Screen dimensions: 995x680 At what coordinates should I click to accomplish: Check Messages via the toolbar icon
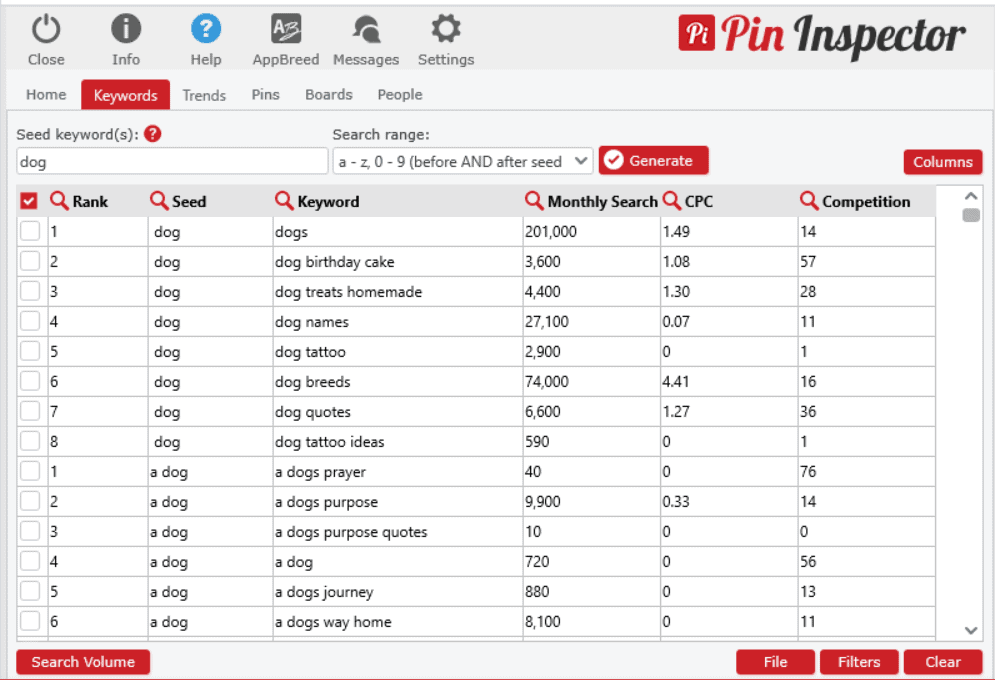pyautogui.click(x=365, y=29)
